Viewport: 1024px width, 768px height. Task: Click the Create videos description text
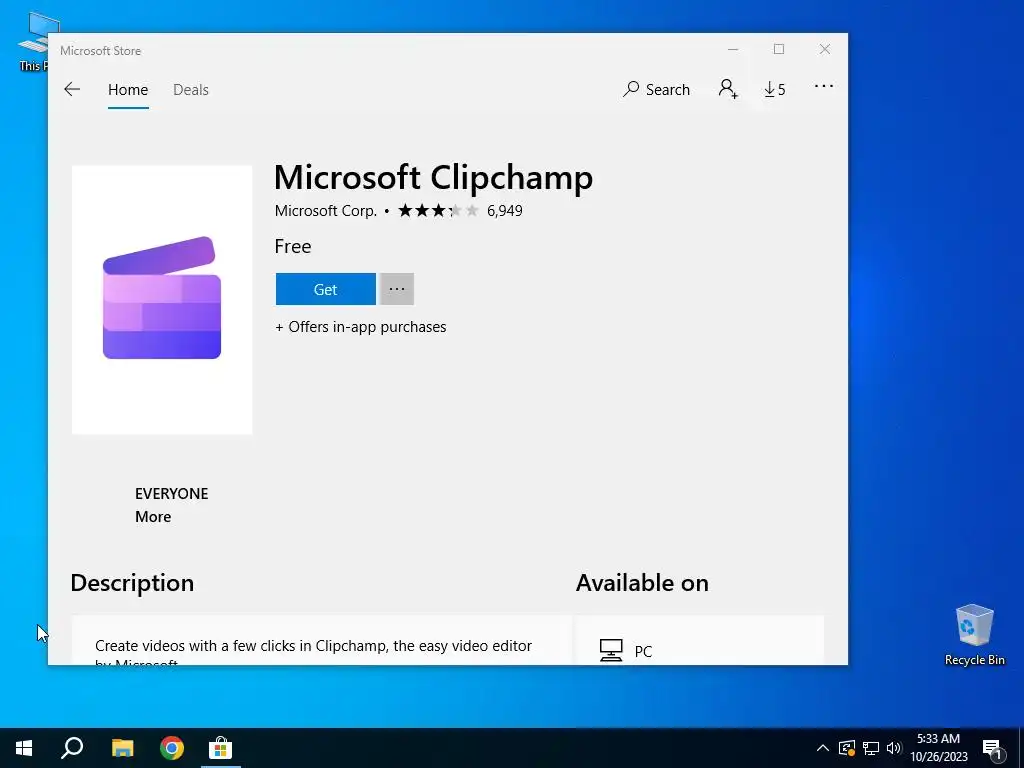coord(313,653)
